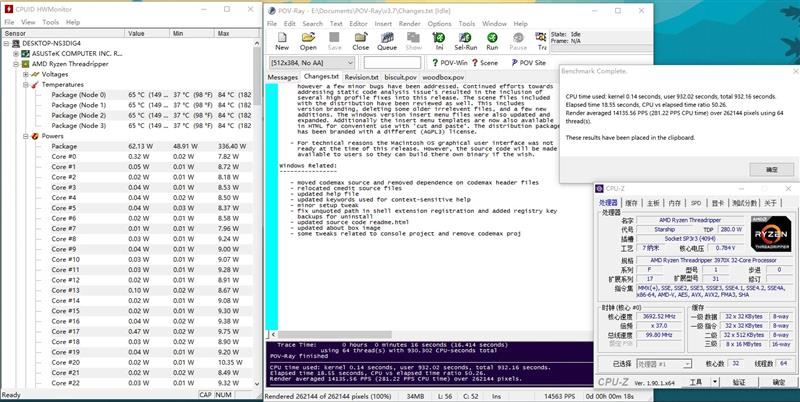Viewport: 800px width, 402px height.
Task: Click the grayed Pause toolbar icon
Action: pyautogui.click(x=518, y=38)
